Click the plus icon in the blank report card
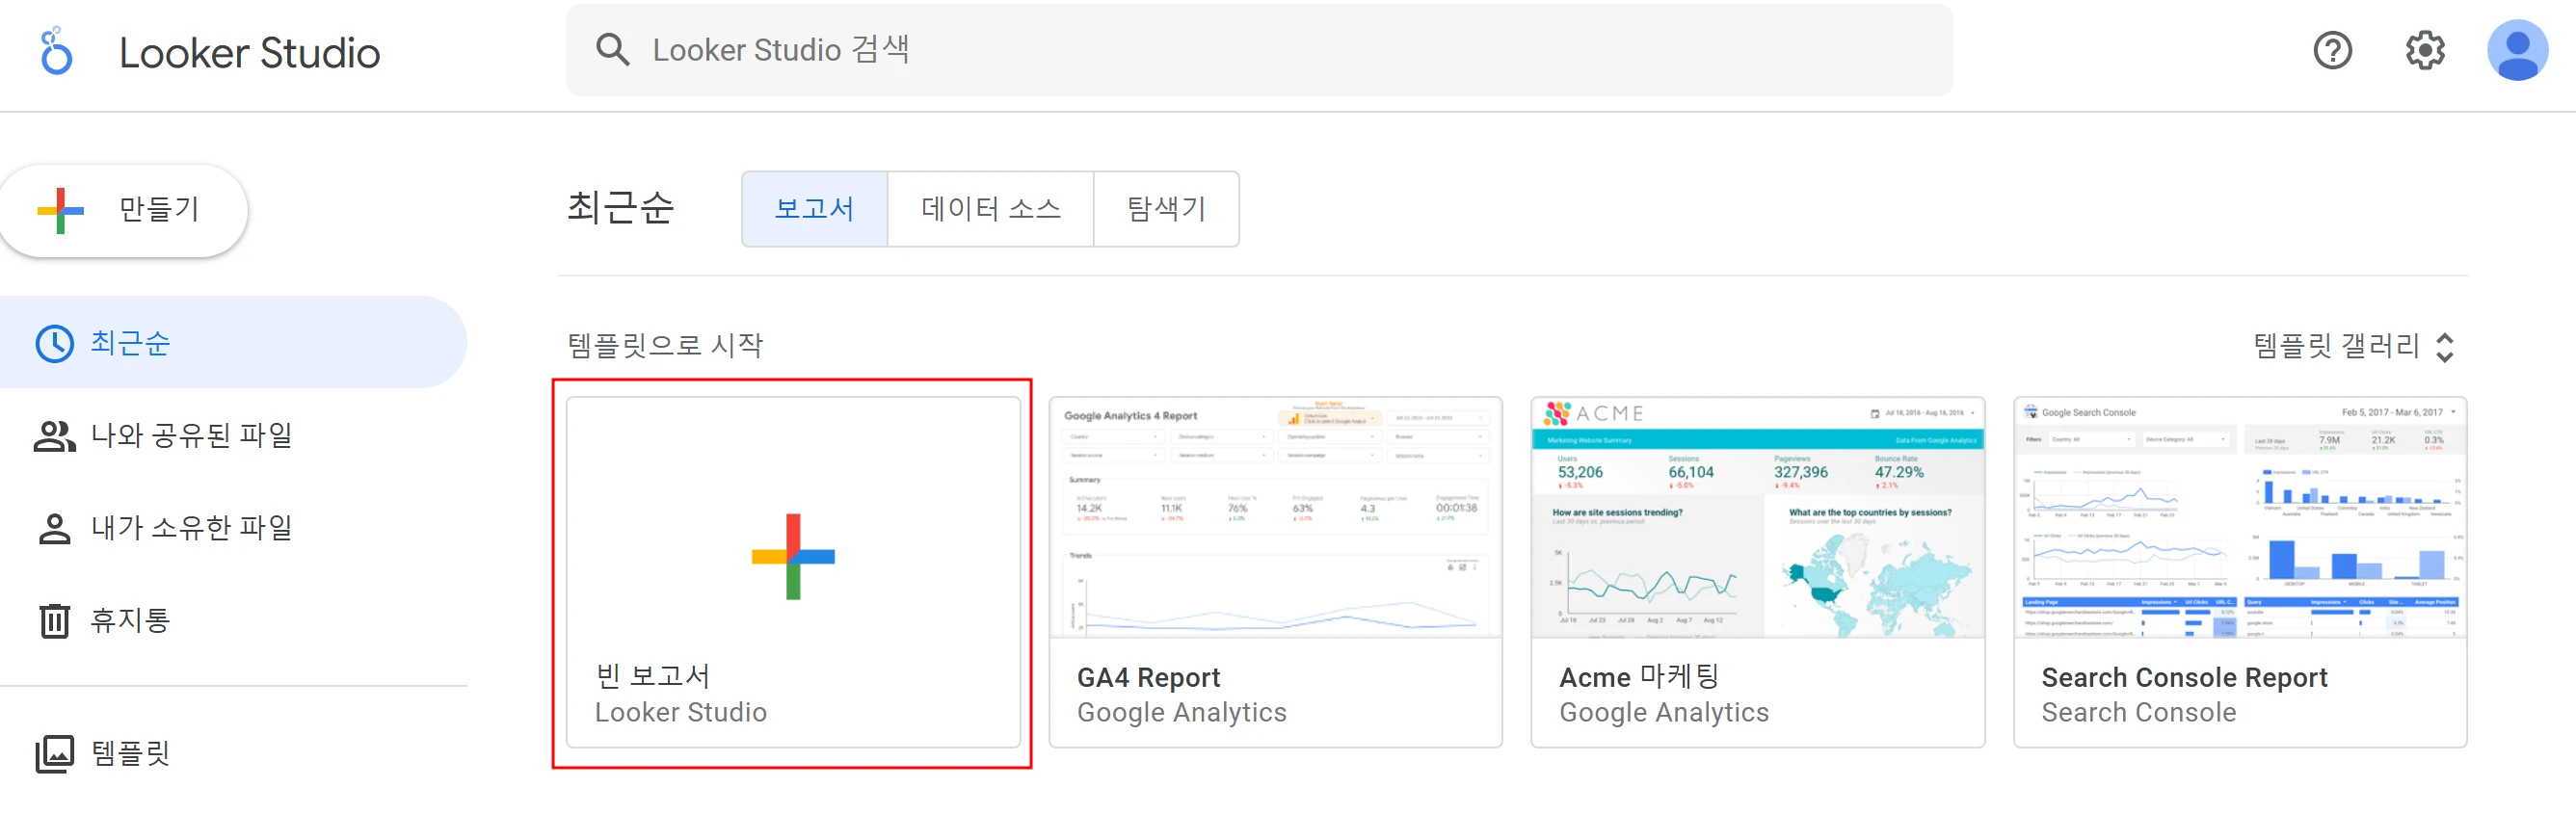This screenshot has height=814, width=2576. pyautogui.click(x=793, y=556)
